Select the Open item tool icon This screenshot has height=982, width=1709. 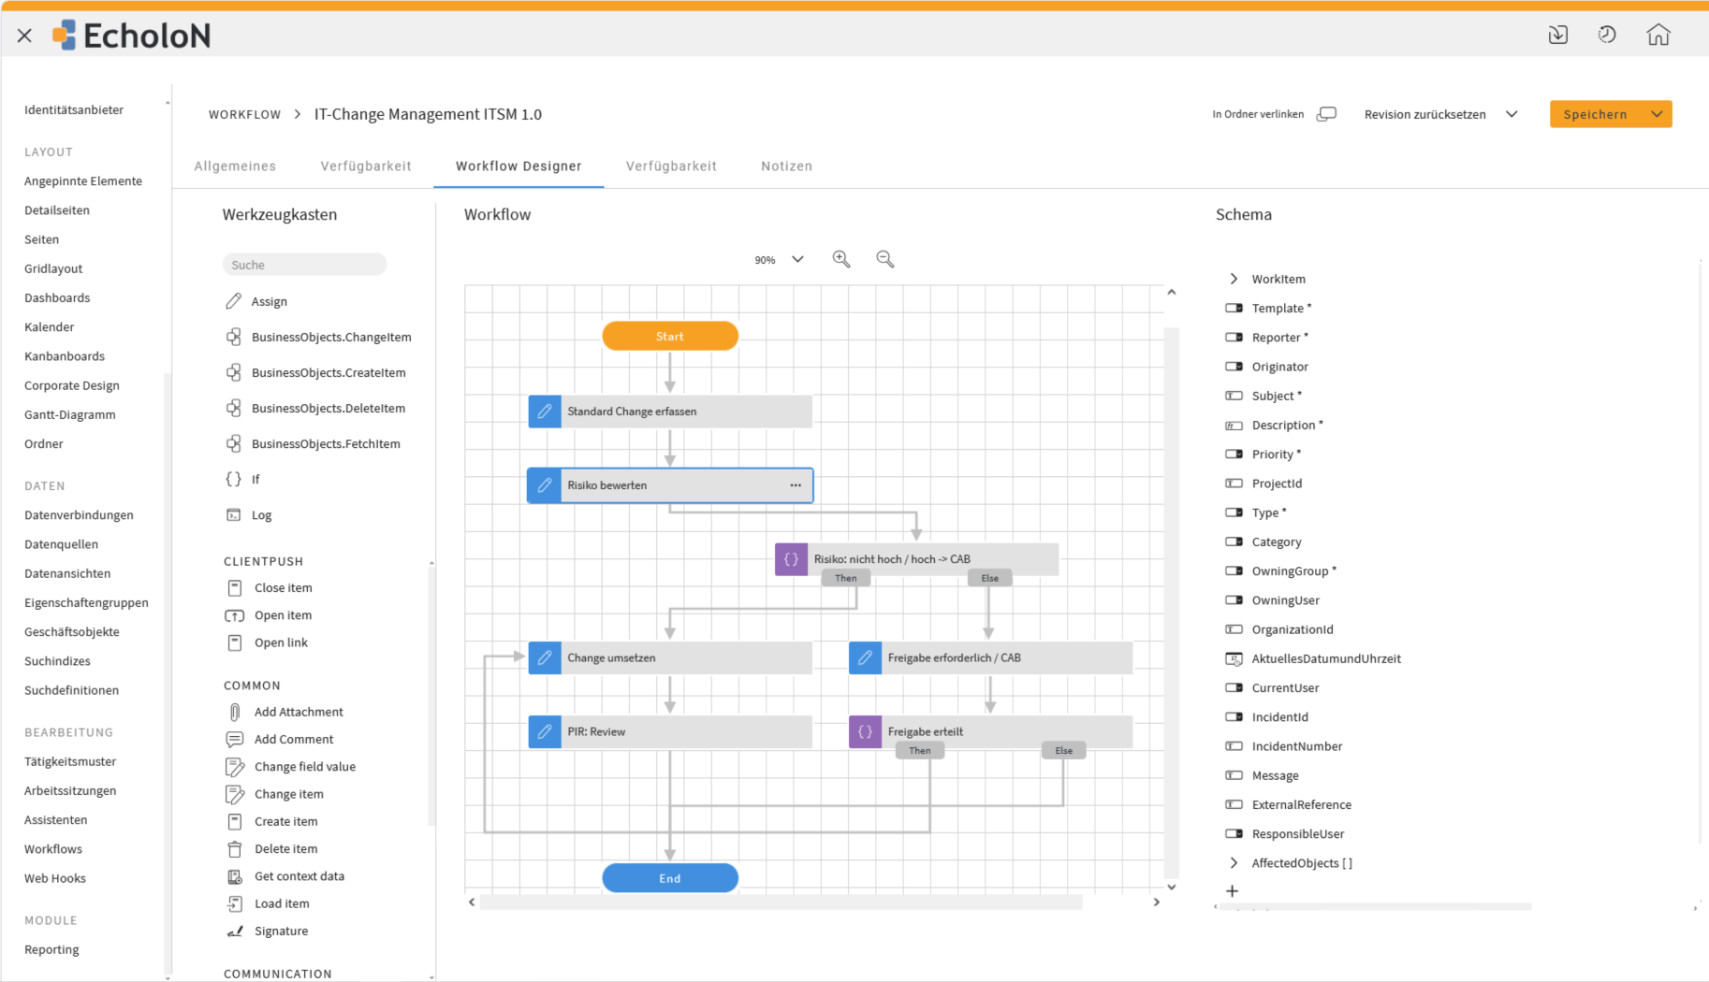235,615
